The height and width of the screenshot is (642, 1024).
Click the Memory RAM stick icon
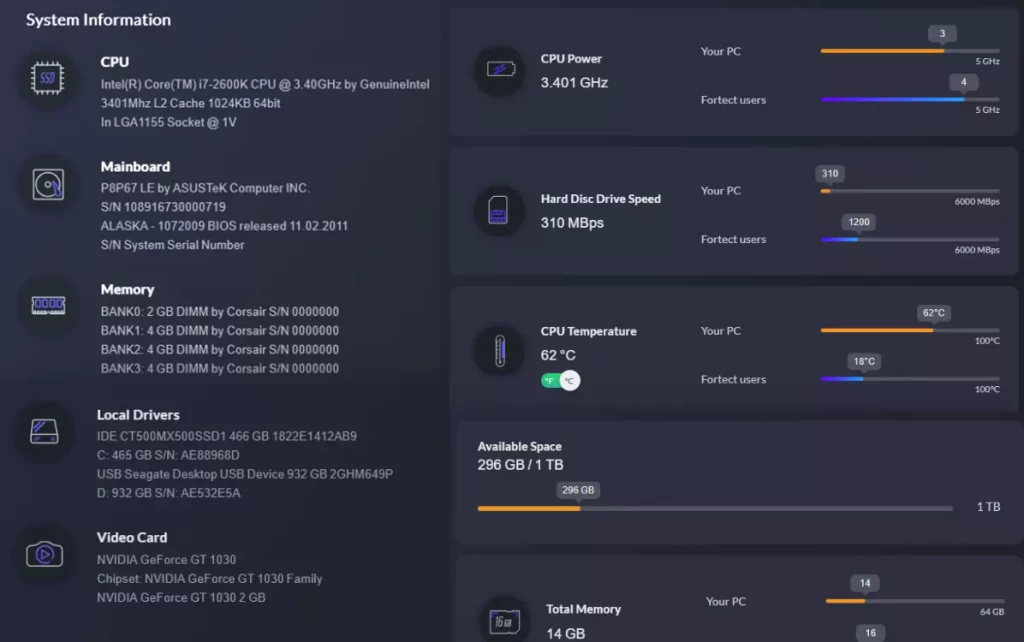click(x=48, y=305)
